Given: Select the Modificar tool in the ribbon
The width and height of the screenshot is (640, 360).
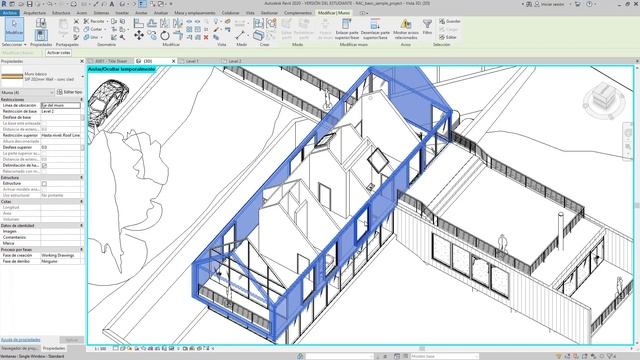Looking at the screenshot, I should coord(14,29).
